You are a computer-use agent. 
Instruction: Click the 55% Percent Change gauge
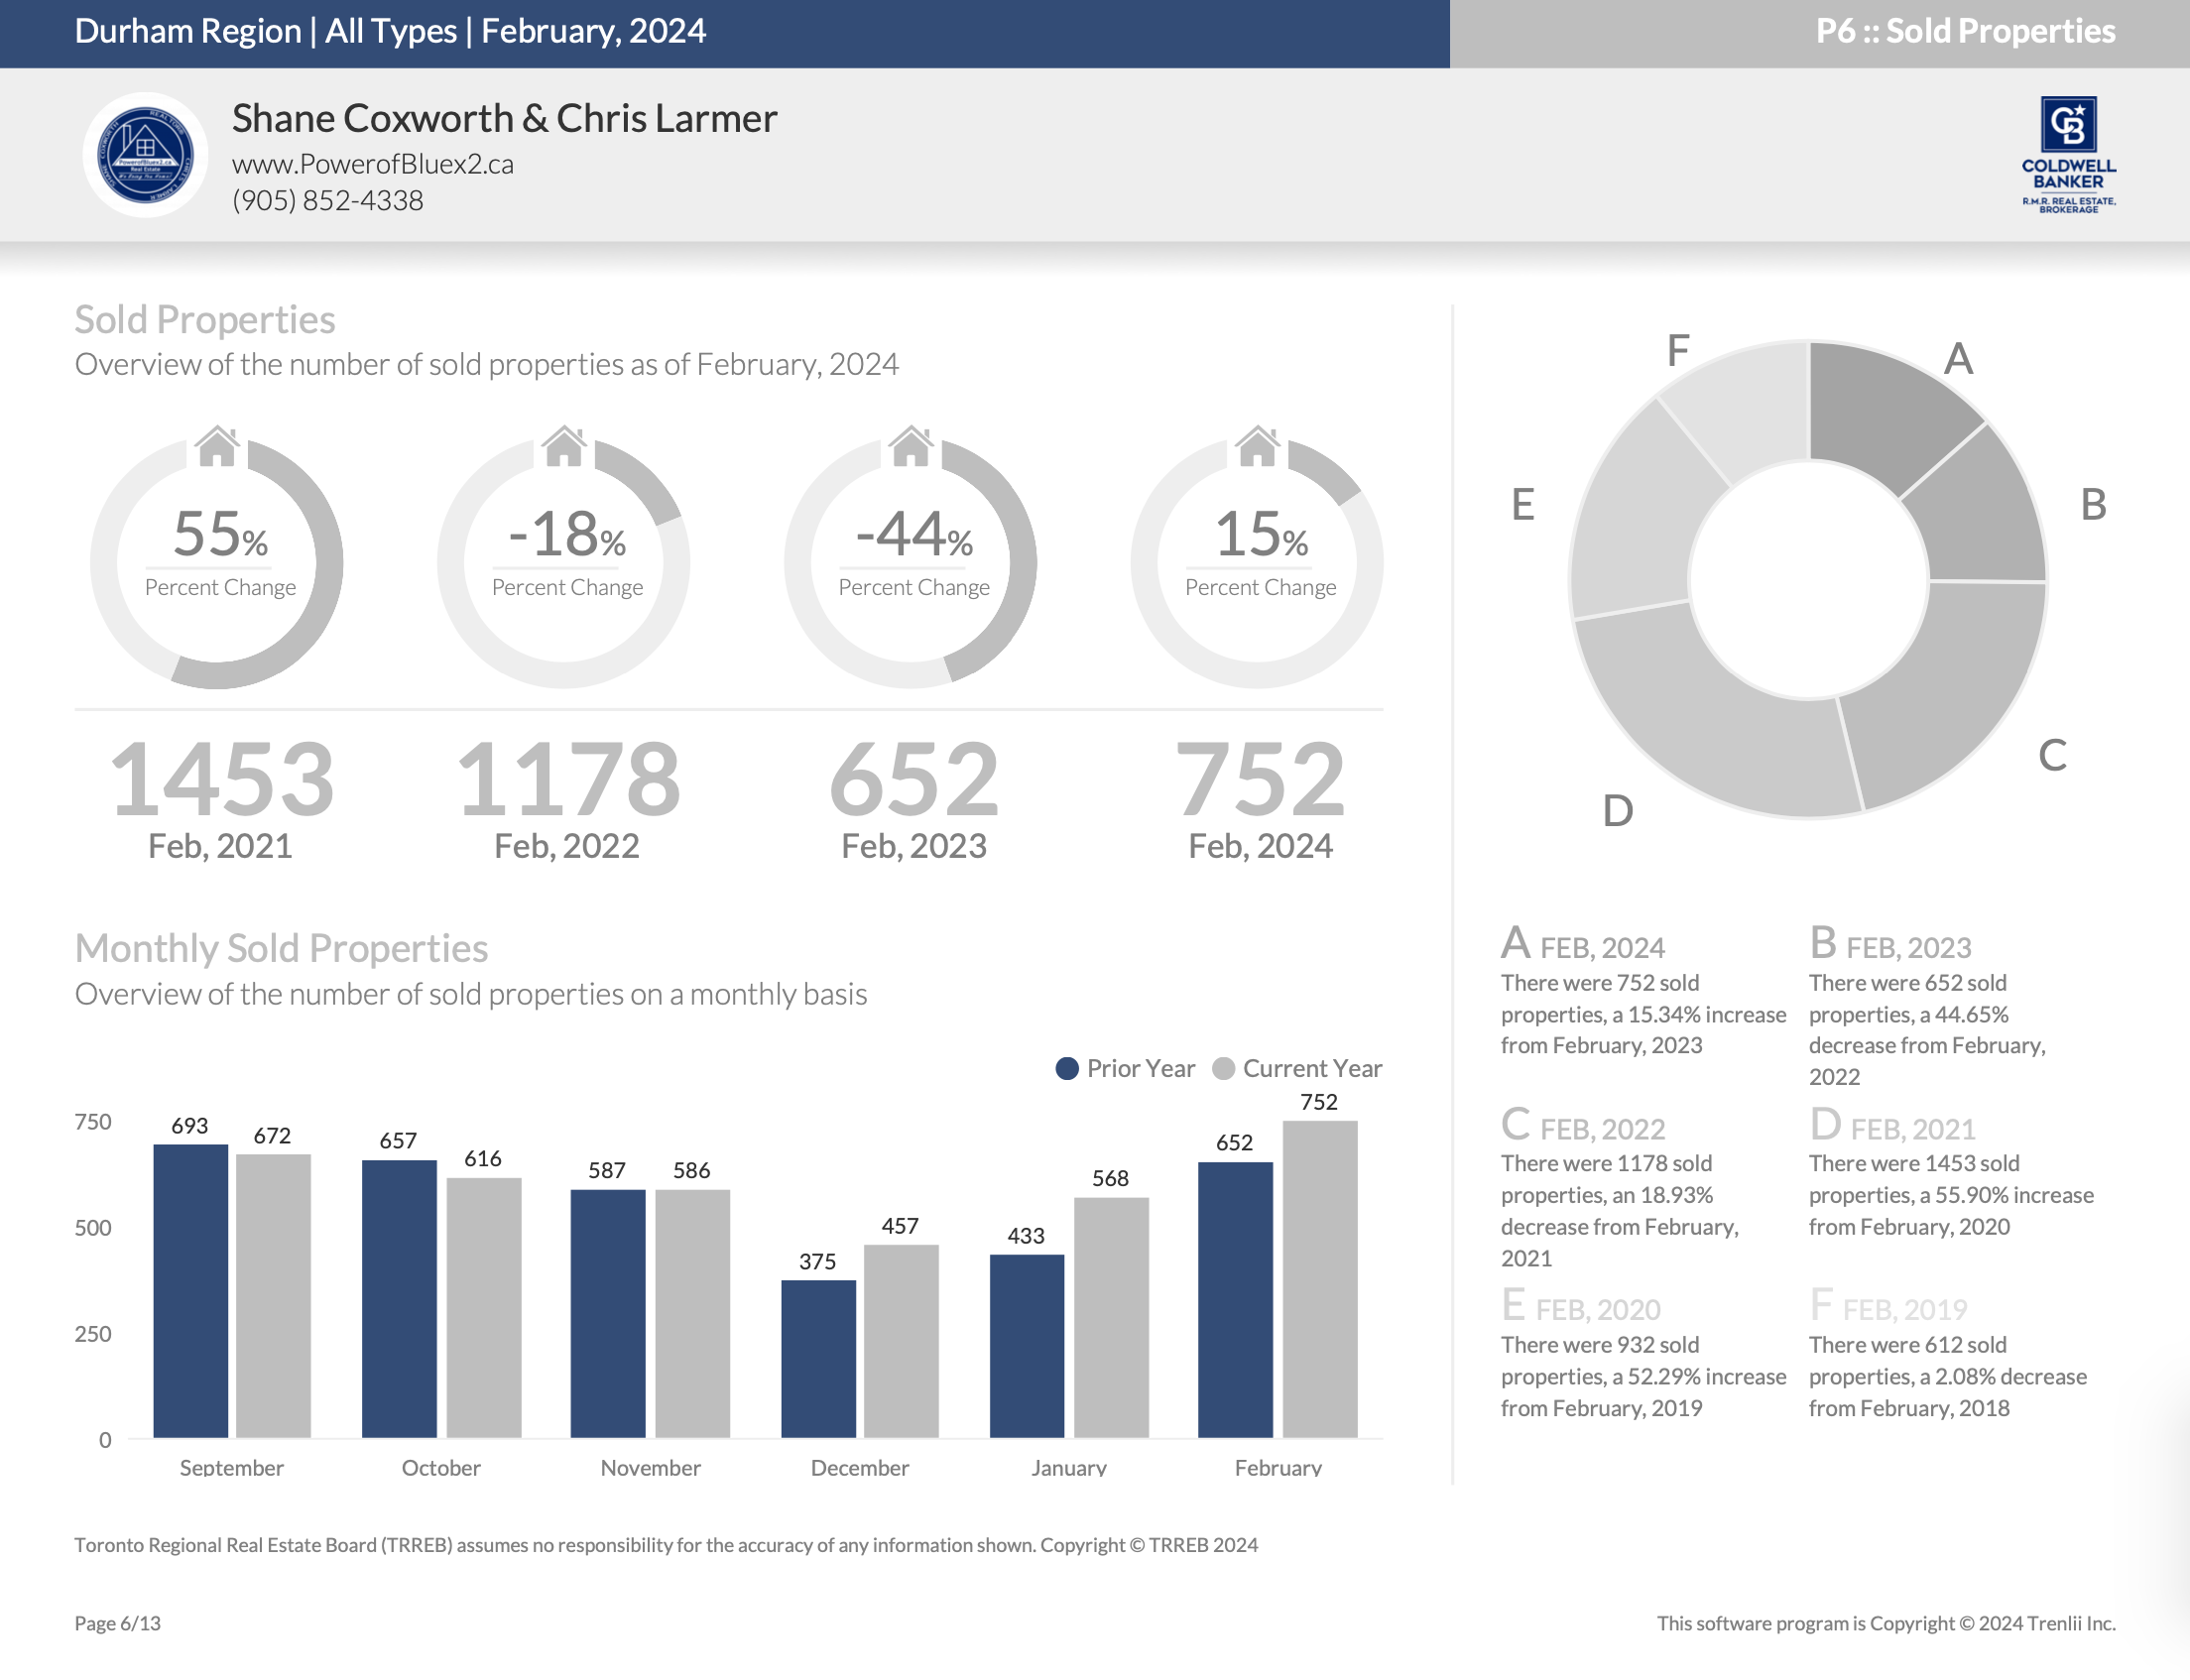coord(217,562)
